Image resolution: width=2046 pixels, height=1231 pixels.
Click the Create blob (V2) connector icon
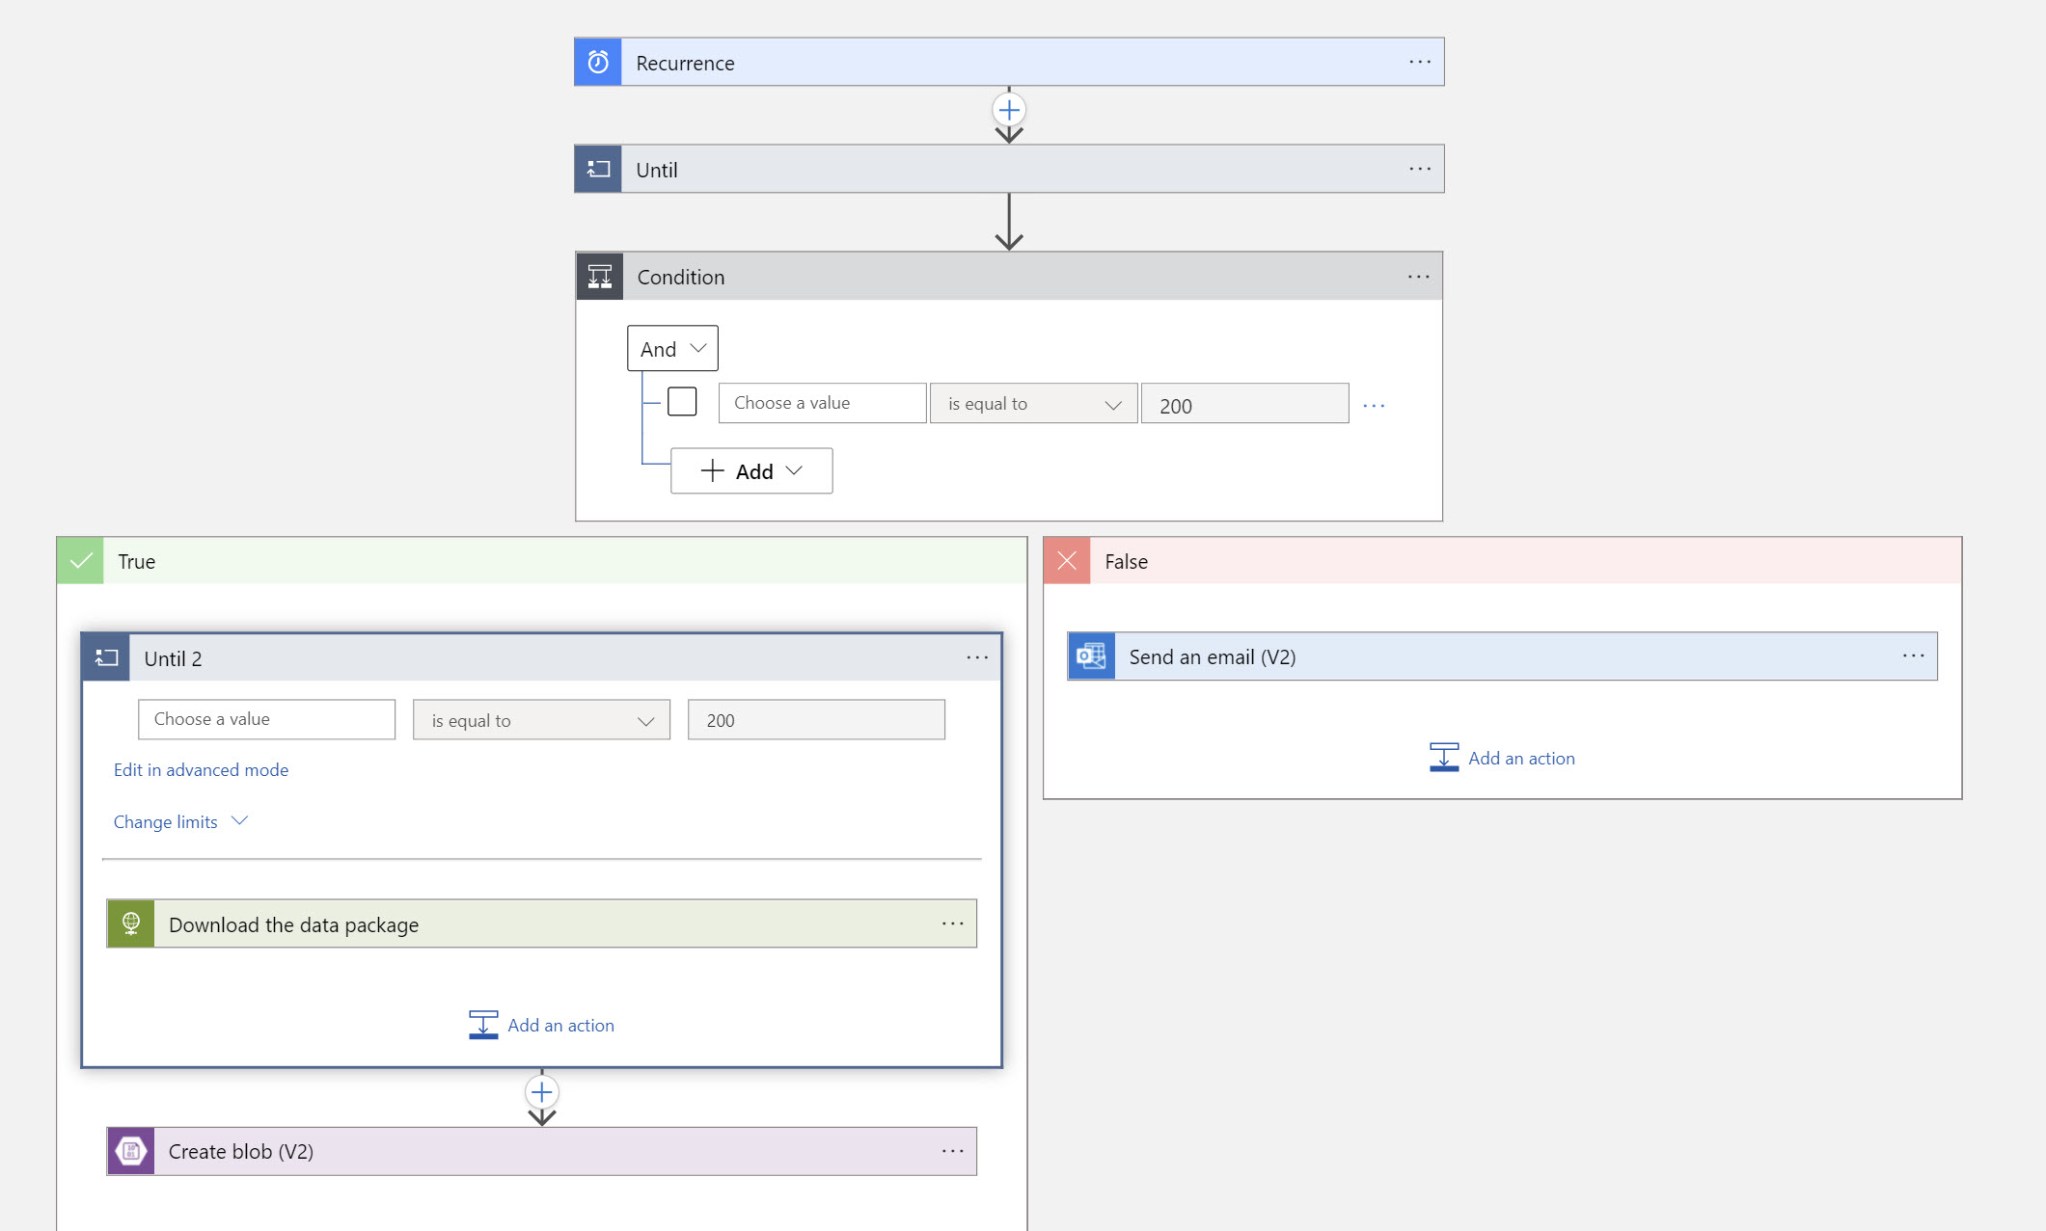click(x=130, y=1150)
